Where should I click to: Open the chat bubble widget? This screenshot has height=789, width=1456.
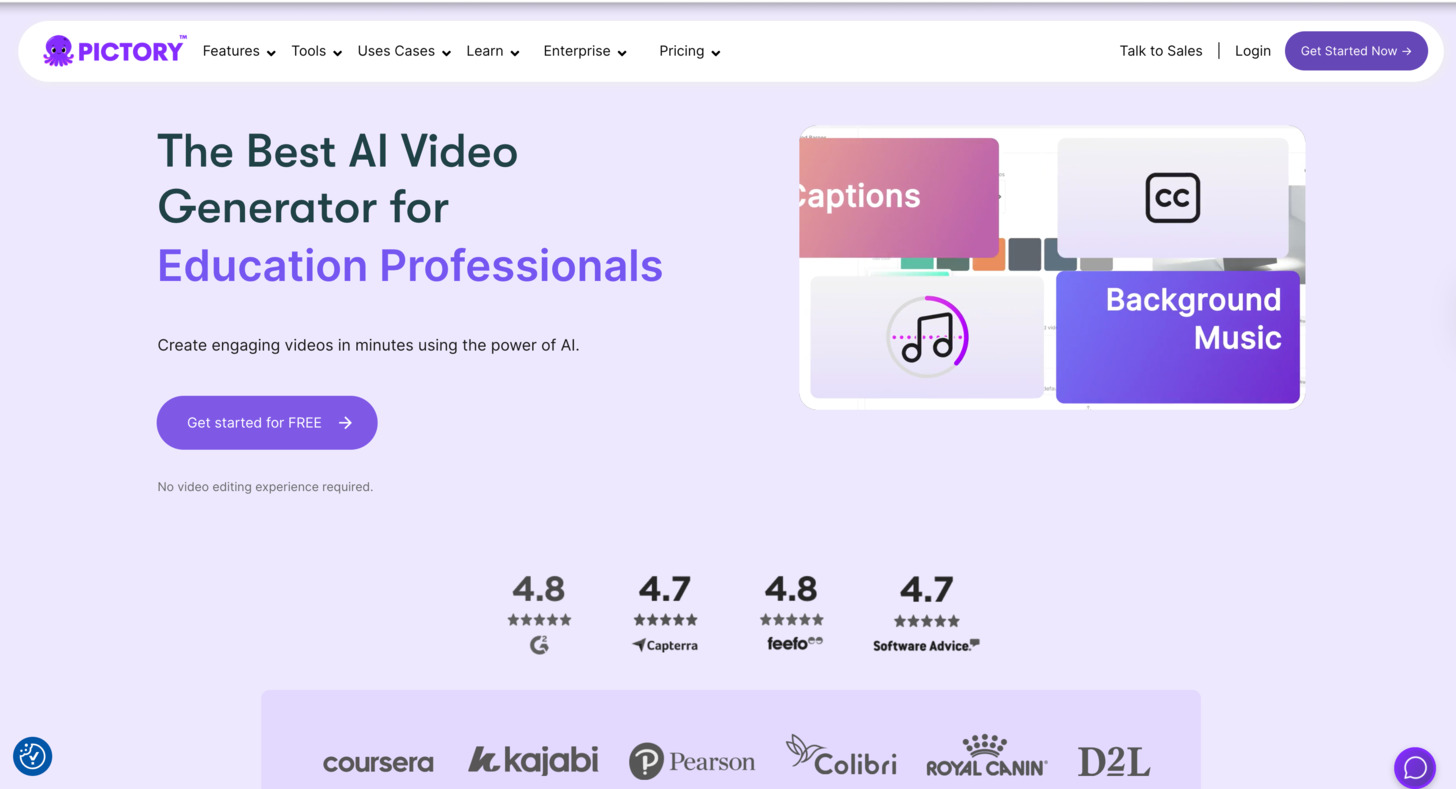1414,767
